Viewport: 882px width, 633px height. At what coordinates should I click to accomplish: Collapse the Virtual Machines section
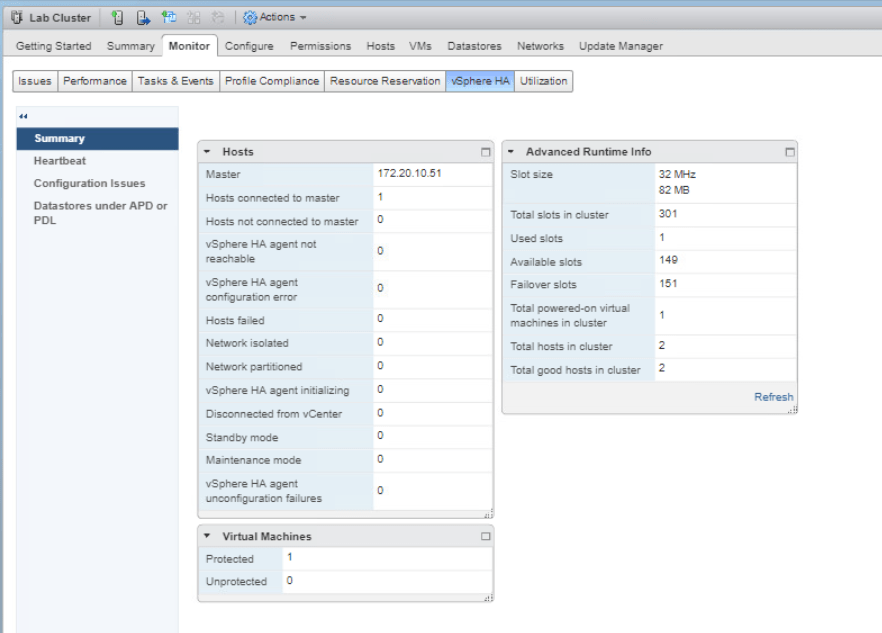coord(207,537)
